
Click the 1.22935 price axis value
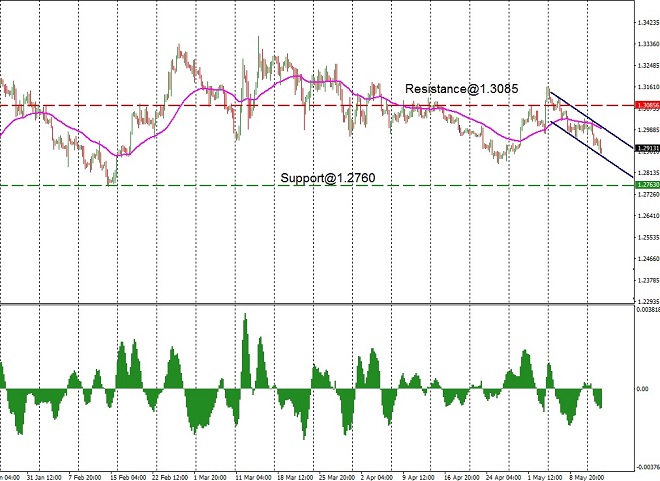648,302
